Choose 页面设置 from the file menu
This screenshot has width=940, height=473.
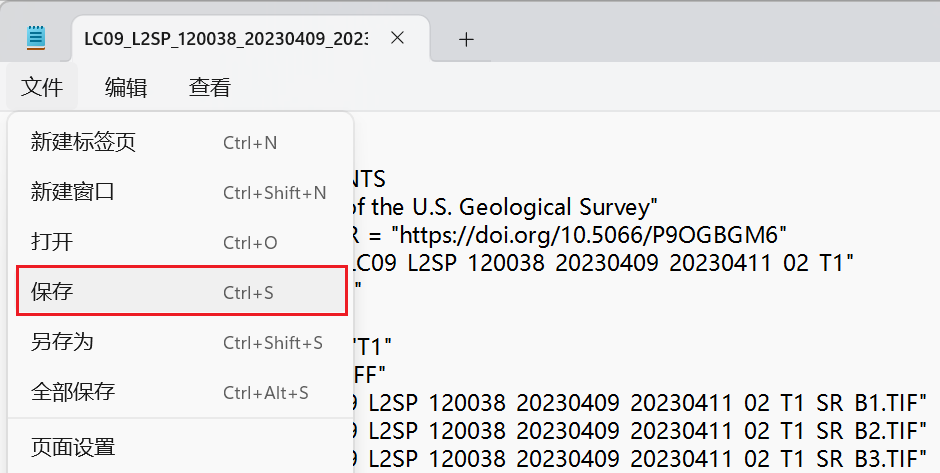(x=181, y=447)
